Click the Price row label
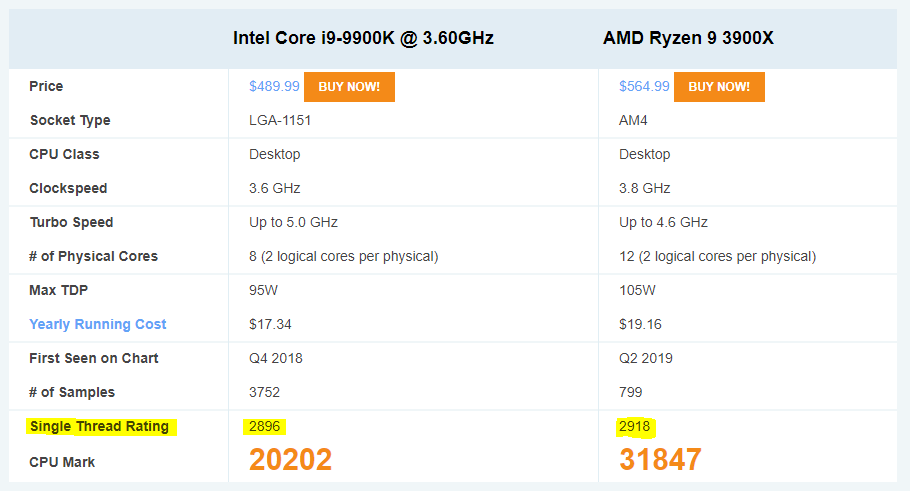Image resolution: width=910 pixels, height=491 pixels. point(46,86)
